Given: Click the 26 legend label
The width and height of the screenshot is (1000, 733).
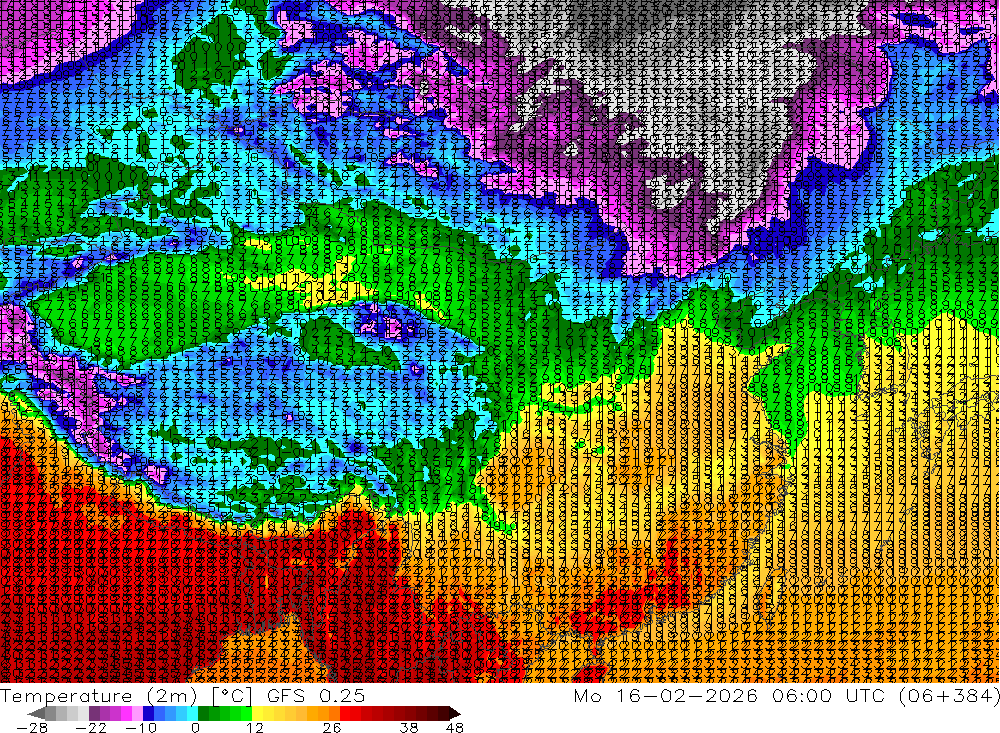Looking at the screenshot, I should tap(332, 727).
